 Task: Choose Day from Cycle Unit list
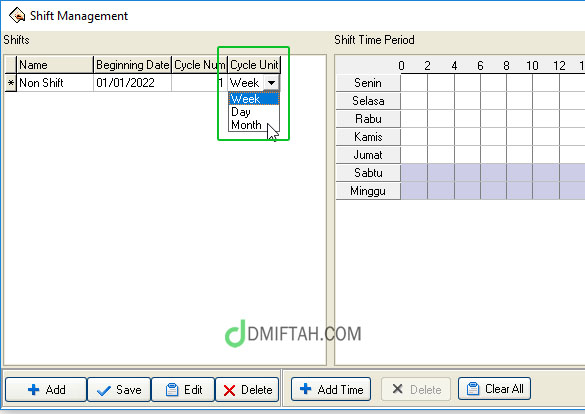[x=254, y=112]
